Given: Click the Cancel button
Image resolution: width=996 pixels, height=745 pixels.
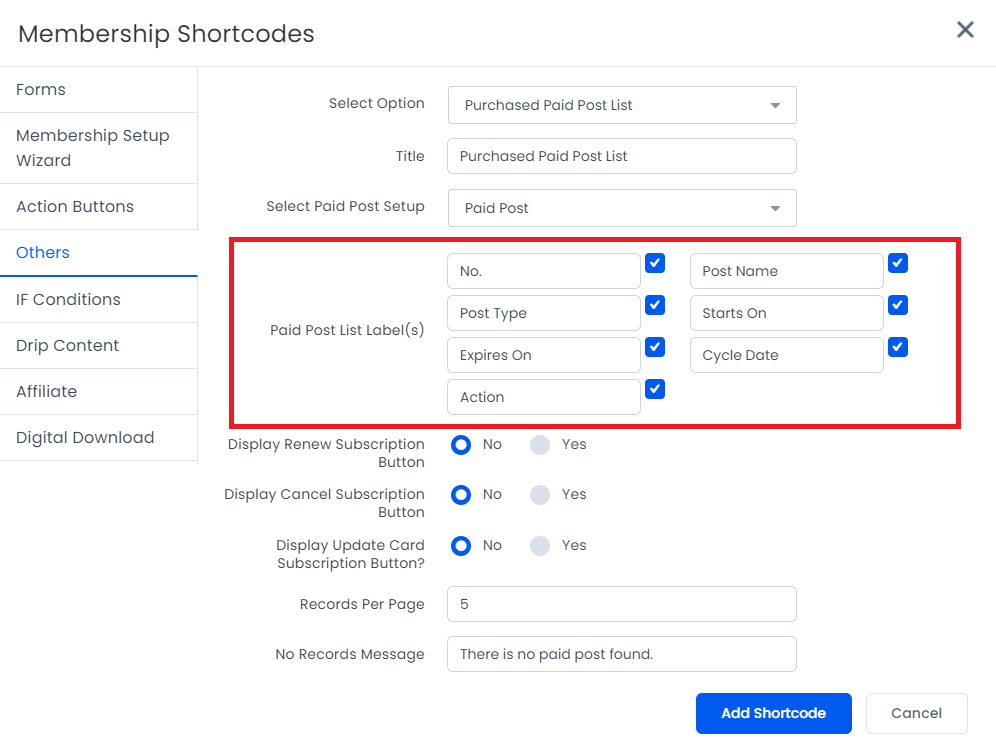Looking at the screenshot, I should coord(917,713).
